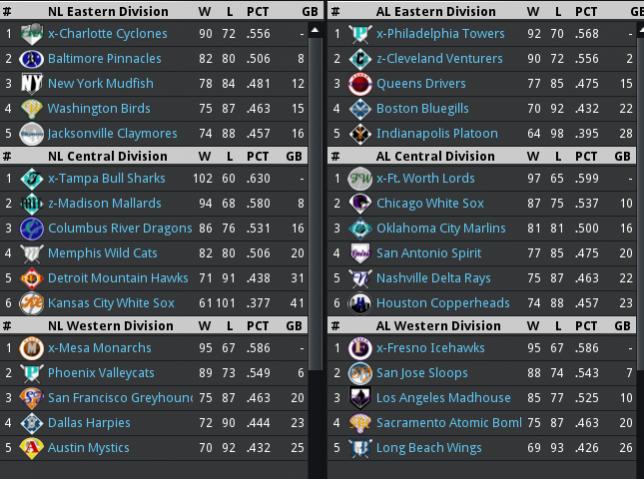
Task: Select the Queens Drivers team logo
Action: coord(359,84)
